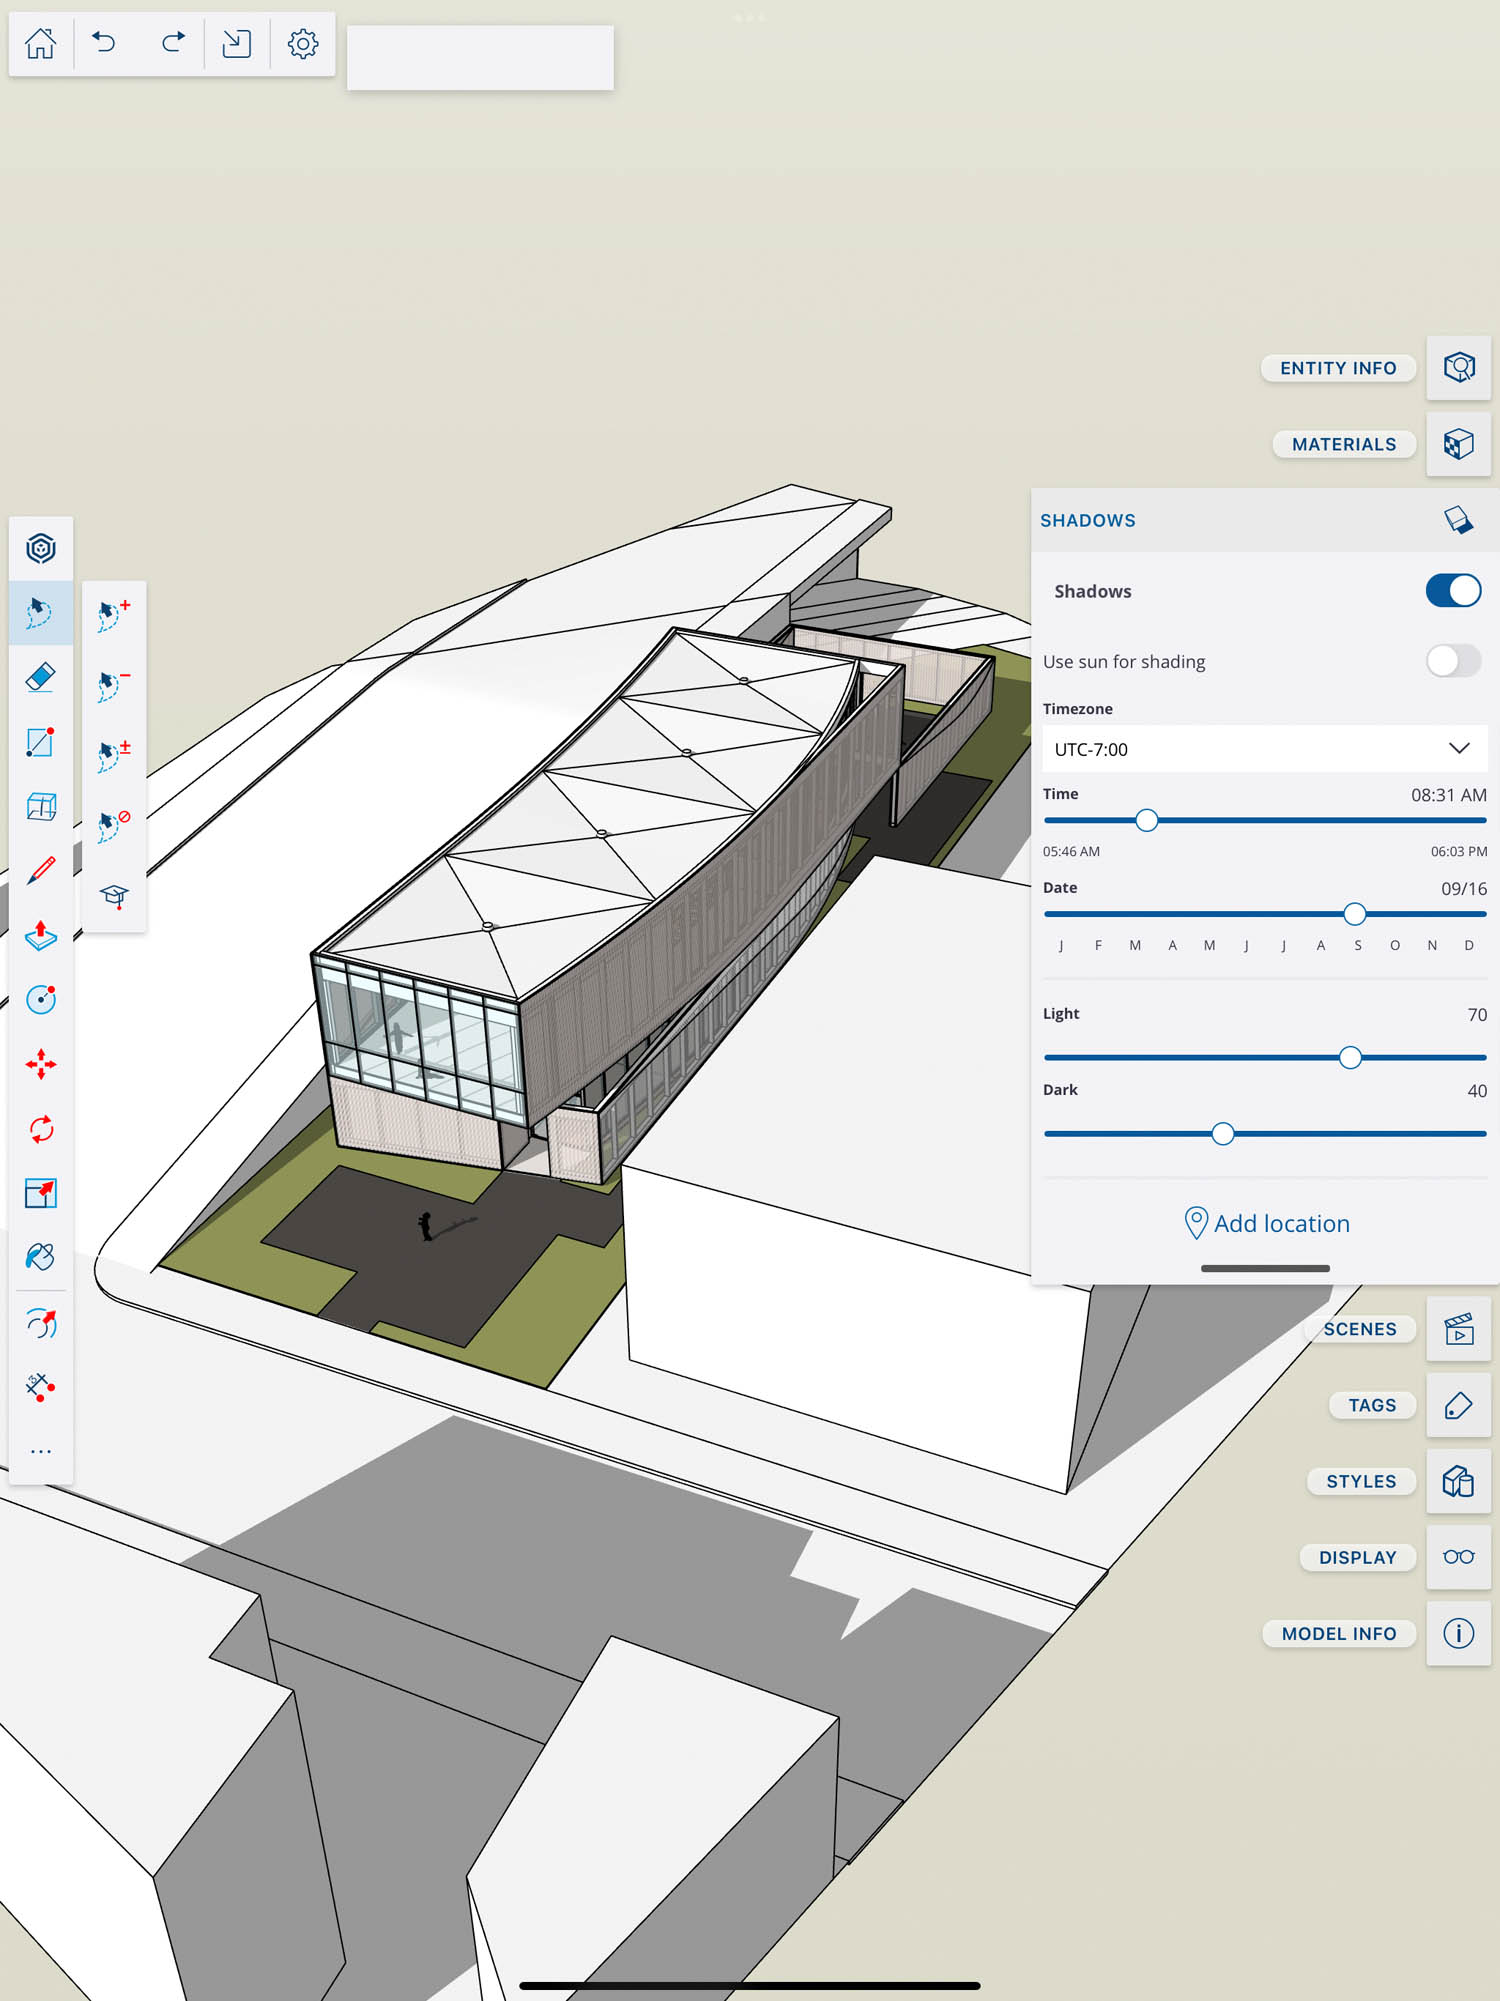This screenshot has height=2001, width=1500.
Task: Open the settings gear
Action: pos(302,43)
